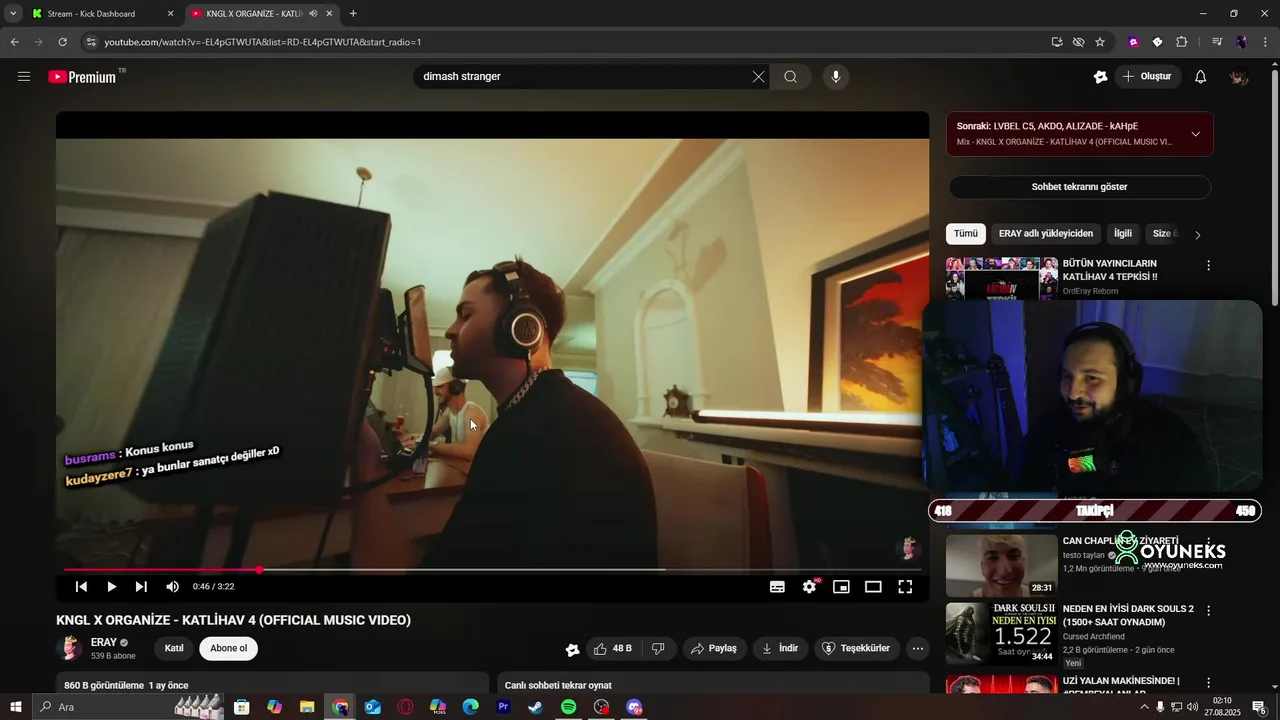Enter fullscreen mode
The image size is (1280, 720).
(905, 587)
